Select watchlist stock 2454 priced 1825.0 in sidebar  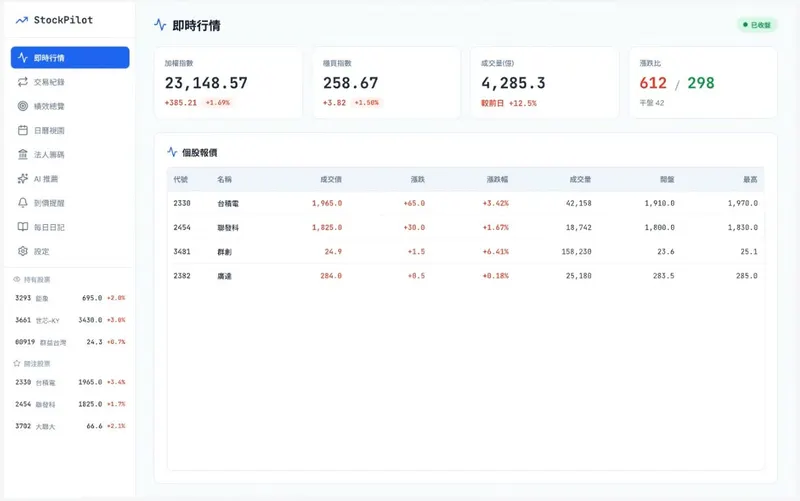tap(70, 404)
